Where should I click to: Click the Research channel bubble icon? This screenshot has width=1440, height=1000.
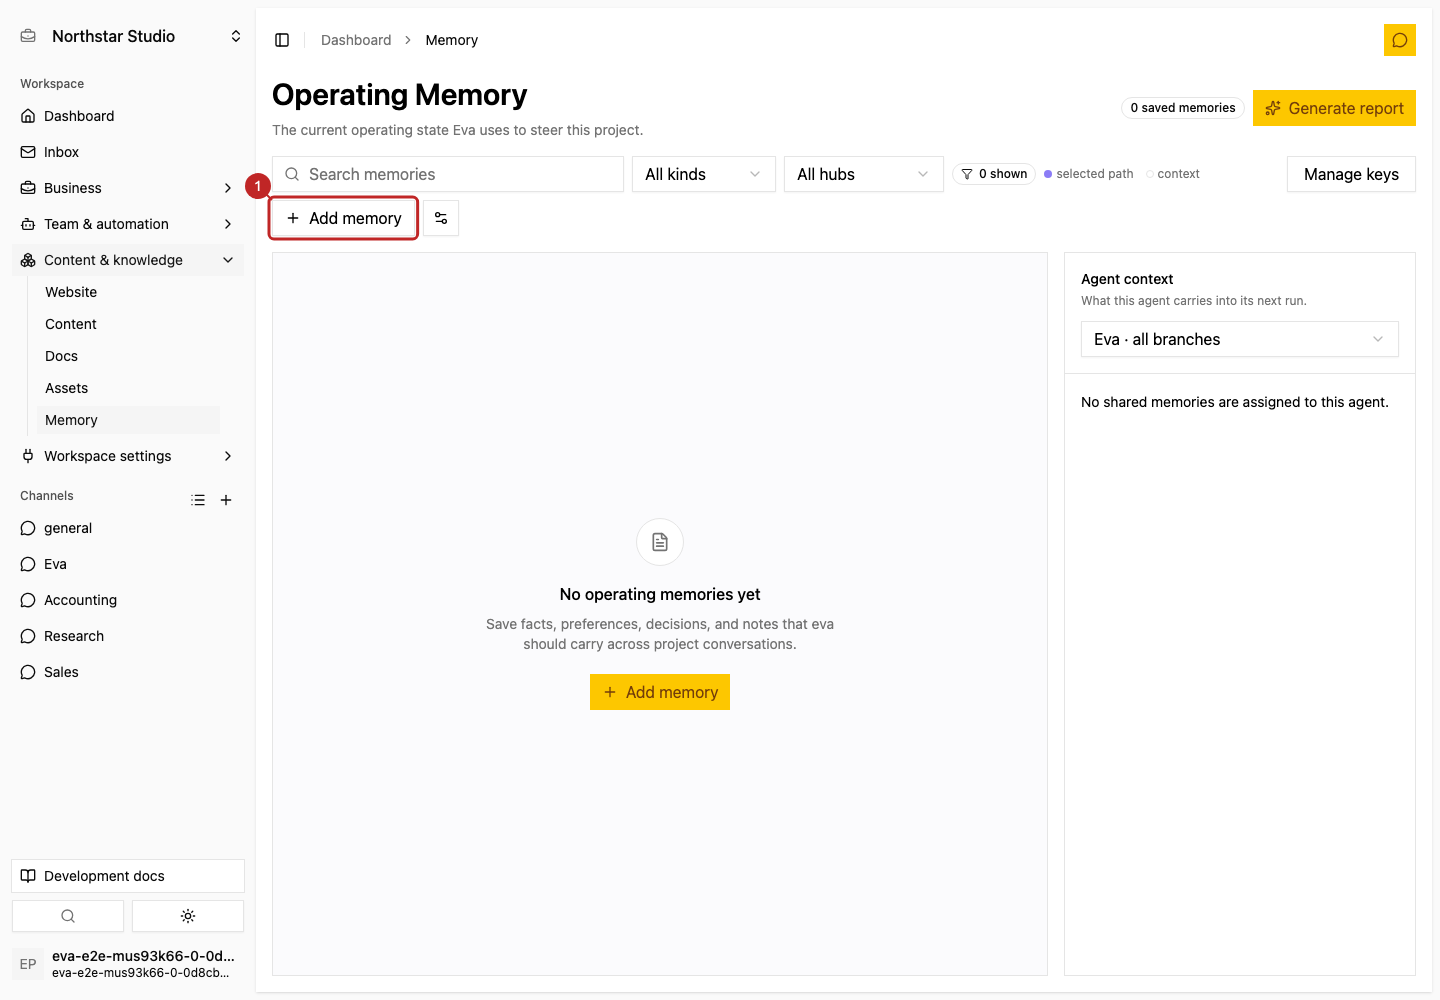[x=28, y=636]
